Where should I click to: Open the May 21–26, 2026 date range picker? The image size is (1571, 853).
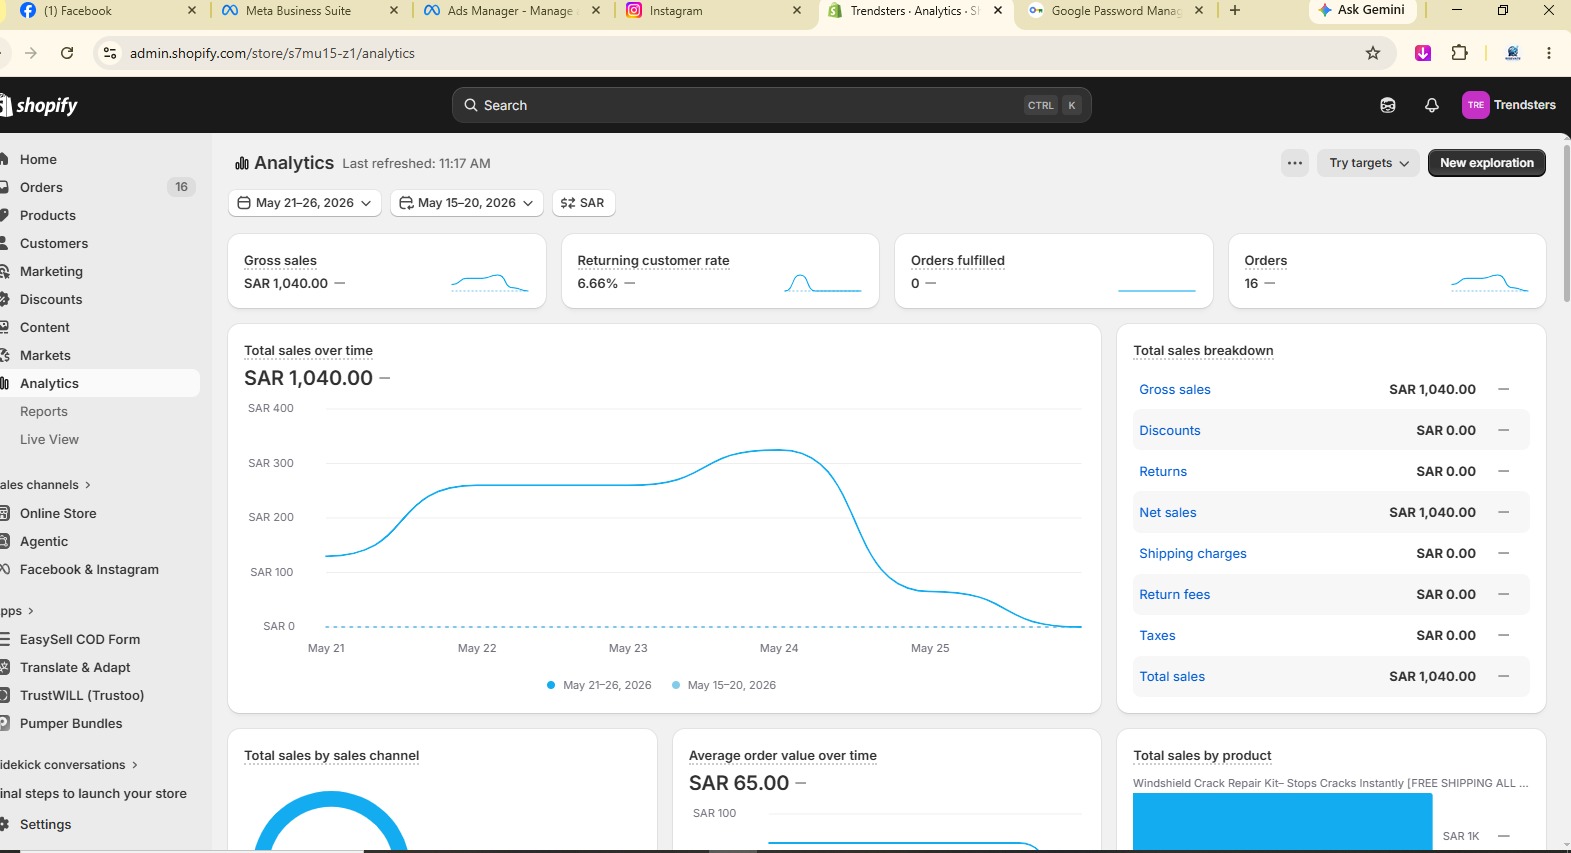click(305, 203)
